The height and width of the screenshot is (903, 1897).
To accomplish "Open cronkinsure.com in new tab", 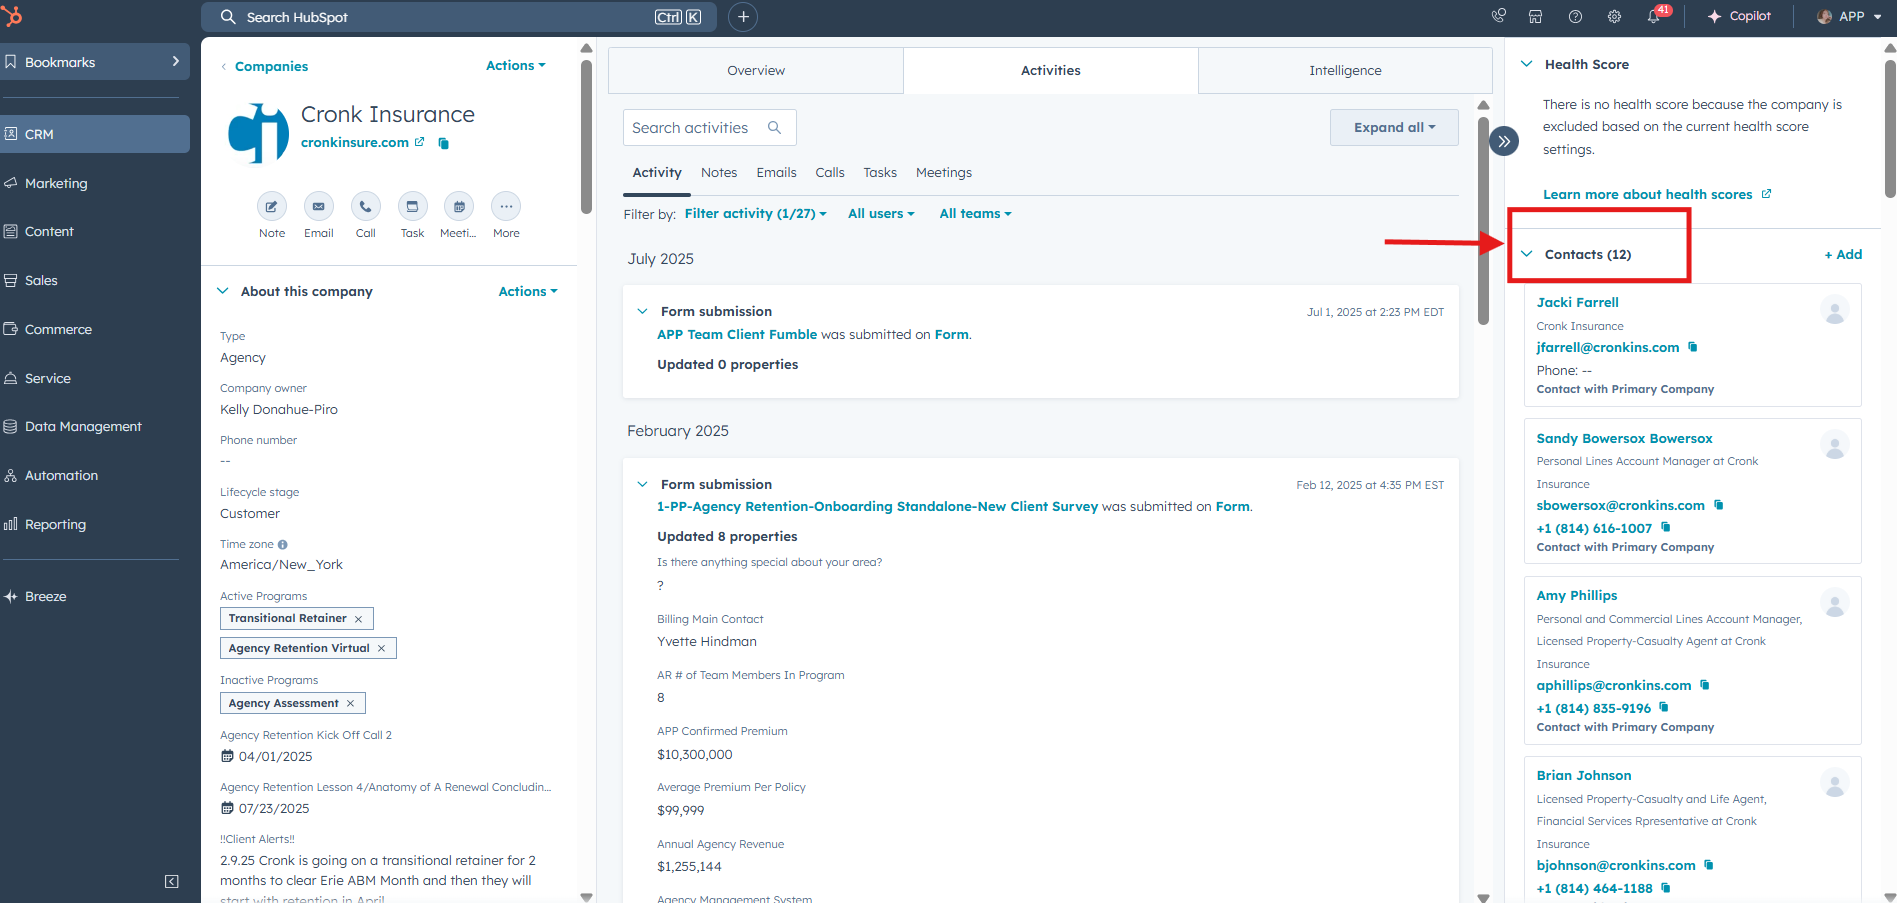I will (419, 142).
